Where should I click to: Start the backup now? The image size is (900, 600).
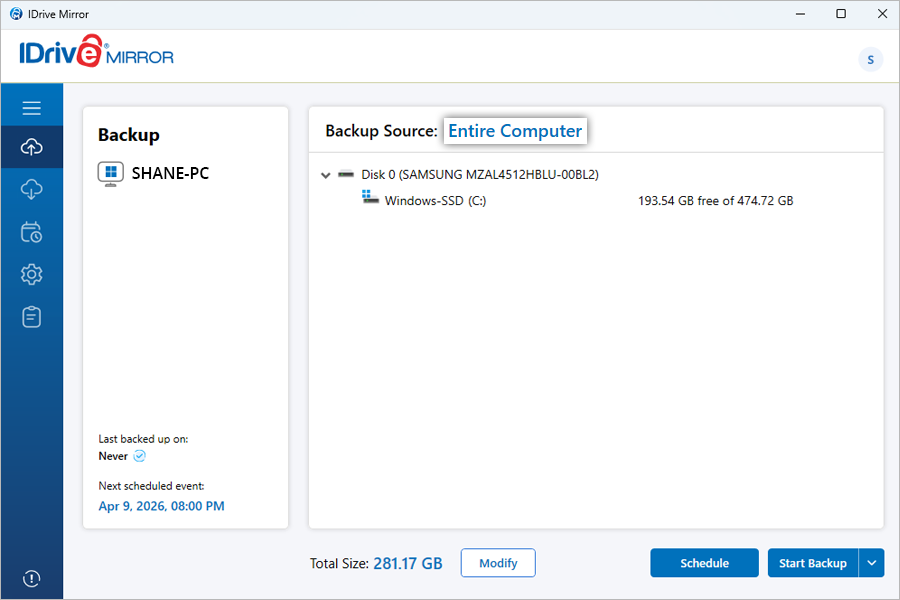tap(812, 563)
